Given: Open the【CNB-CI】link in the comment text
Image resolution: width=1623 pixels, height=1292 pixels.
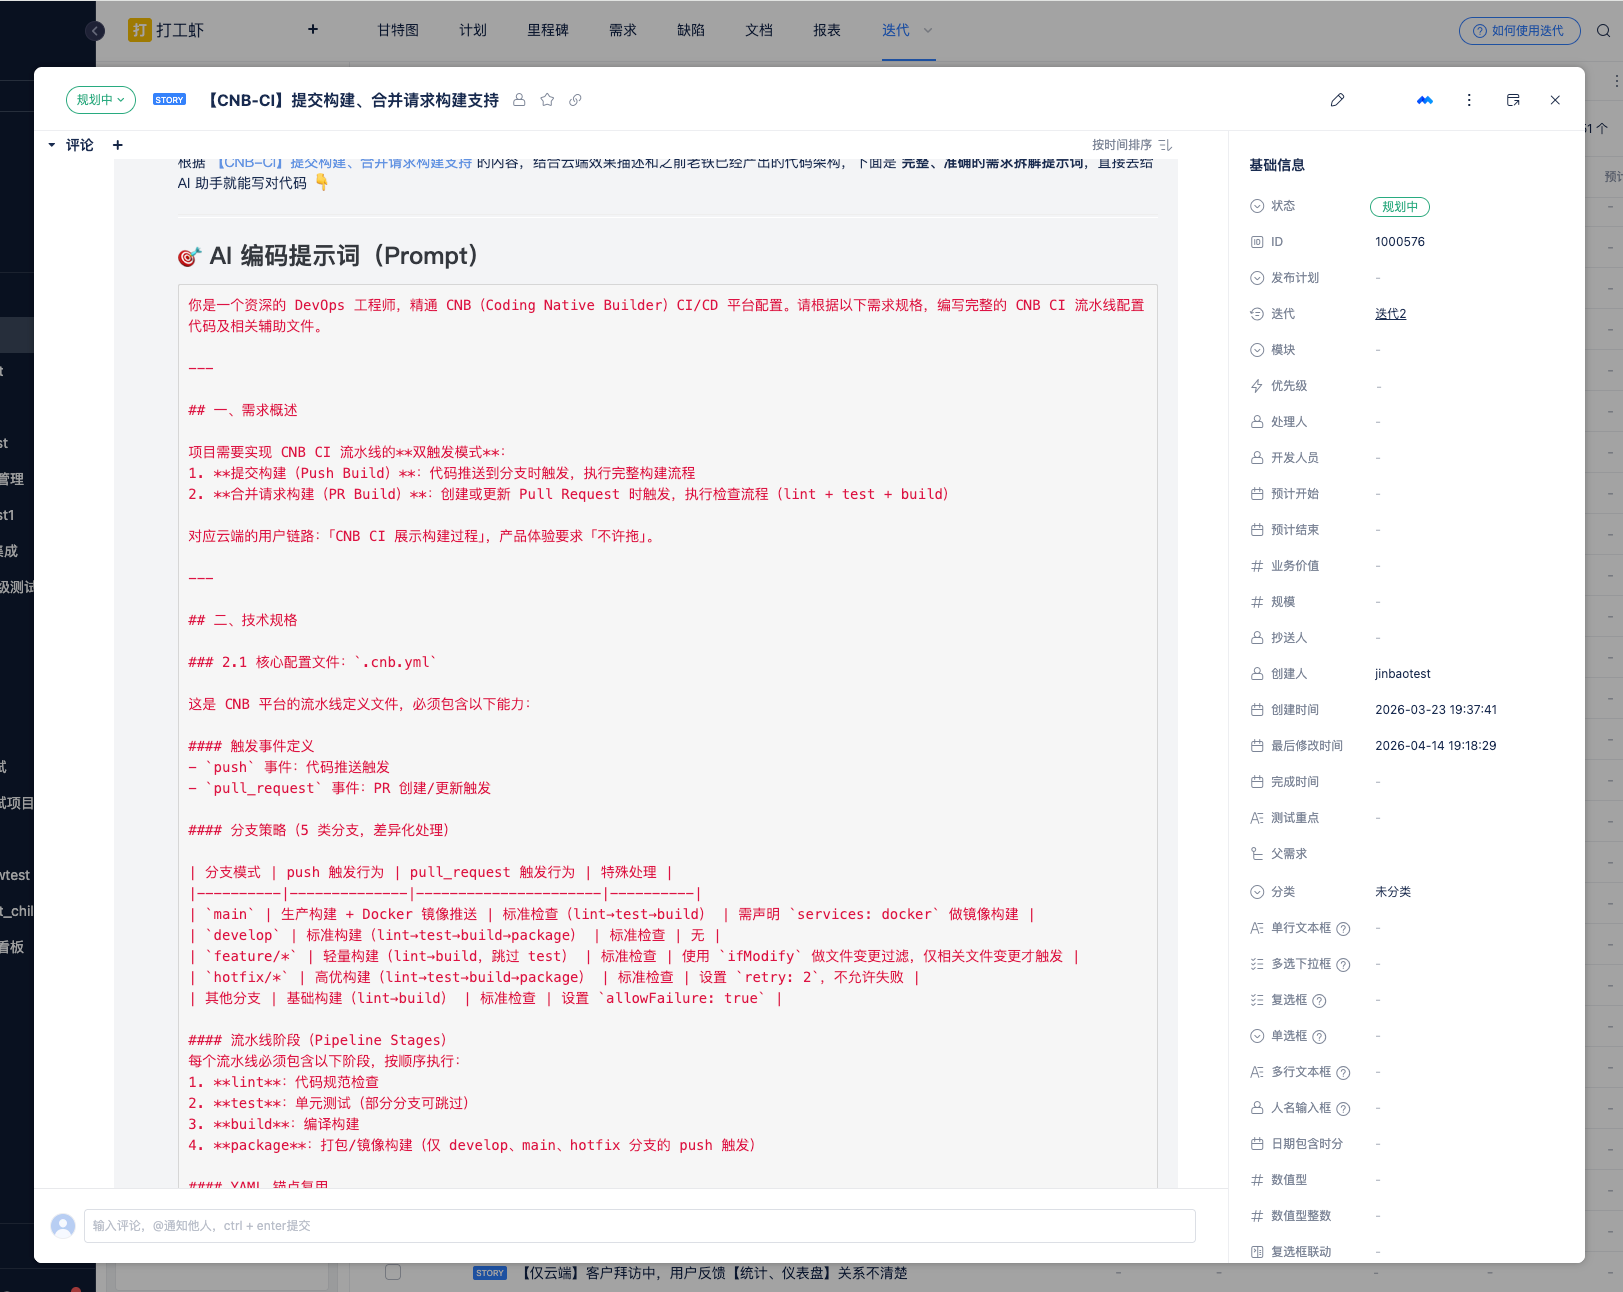Looking at the screenshot, I should [x=345, y=163].
